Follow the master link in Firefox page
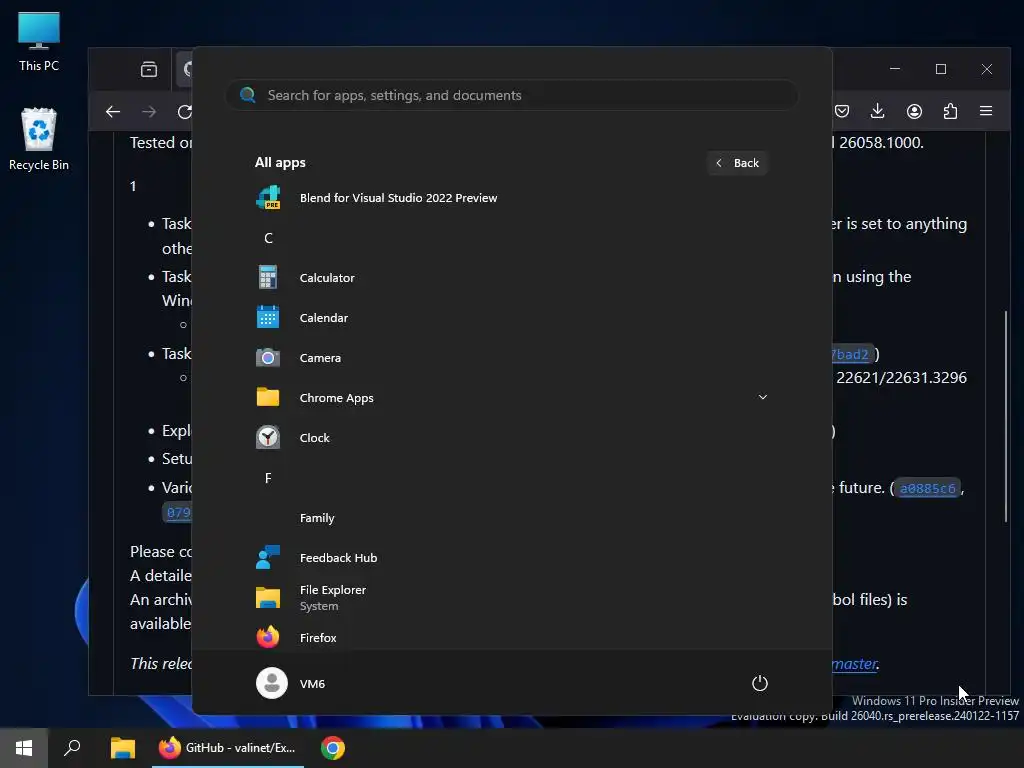The height and width of the screenshot is (768, 1024). point(855,664)
